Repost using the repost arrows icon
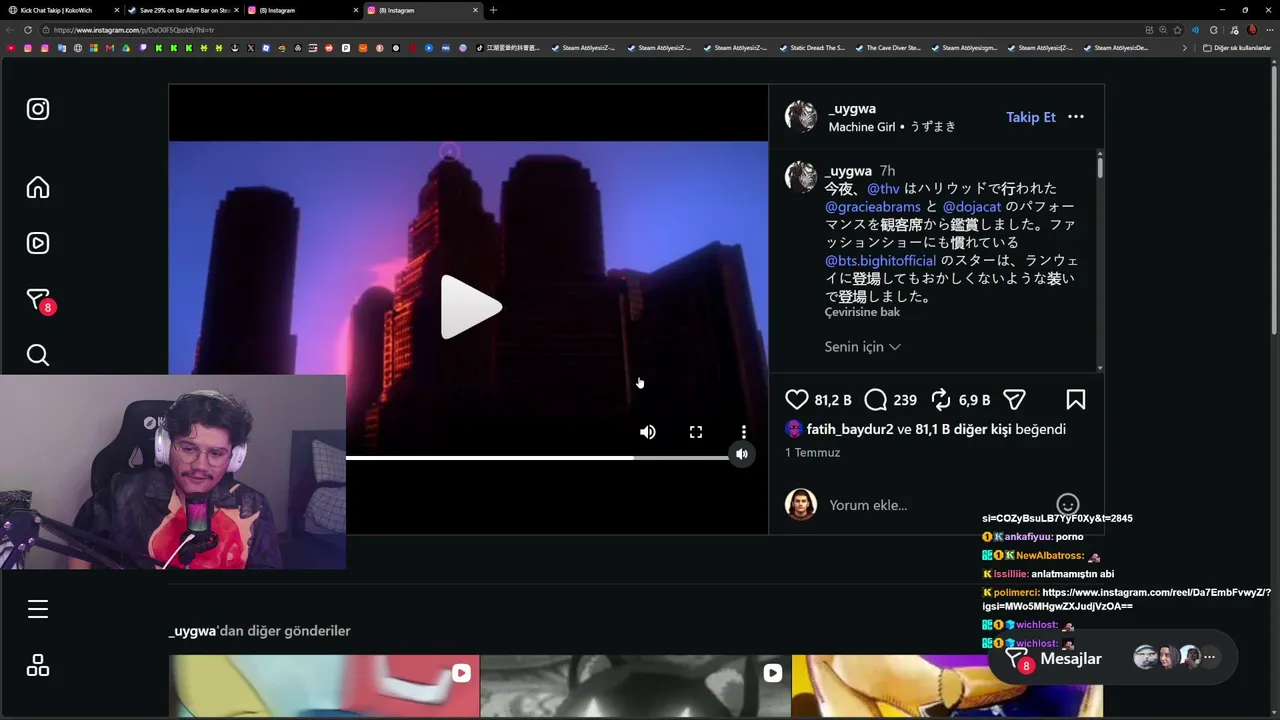1280x720 pixels. tap(941, 400)
